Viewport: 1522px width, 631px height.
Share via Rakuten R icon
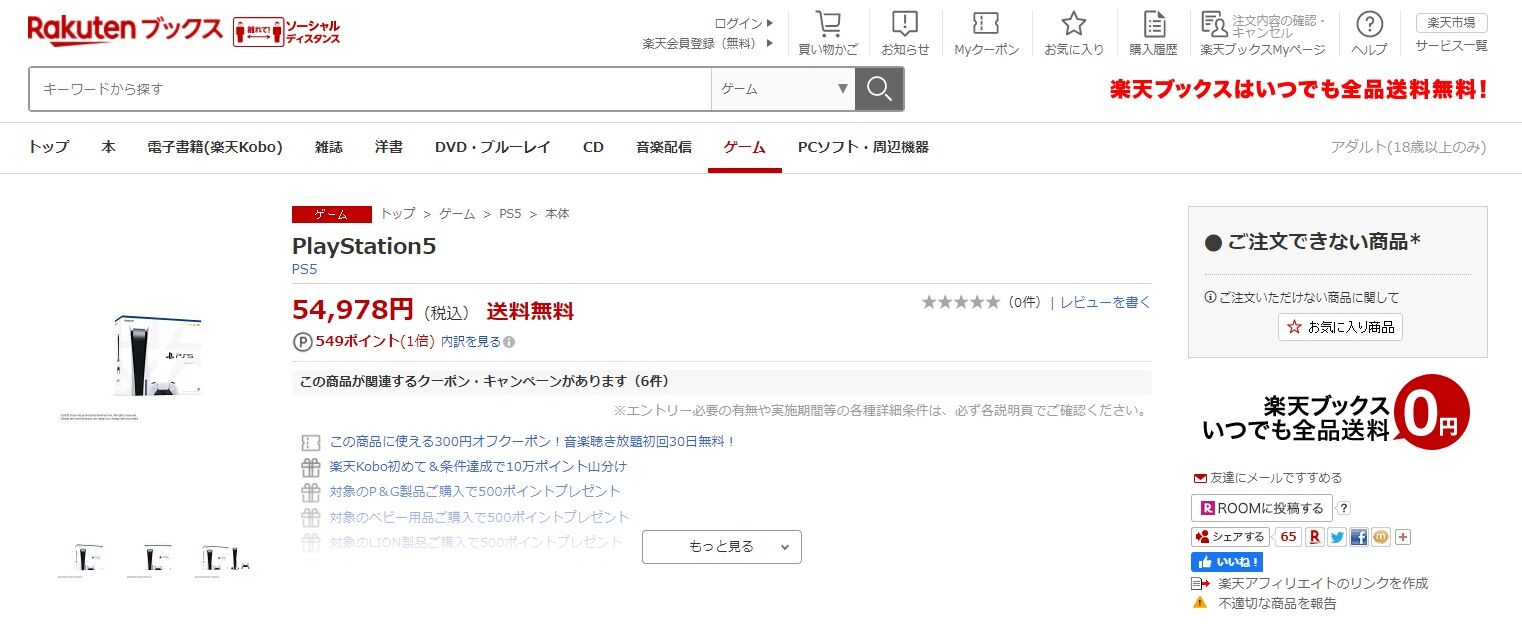(x=1315, y=537)
